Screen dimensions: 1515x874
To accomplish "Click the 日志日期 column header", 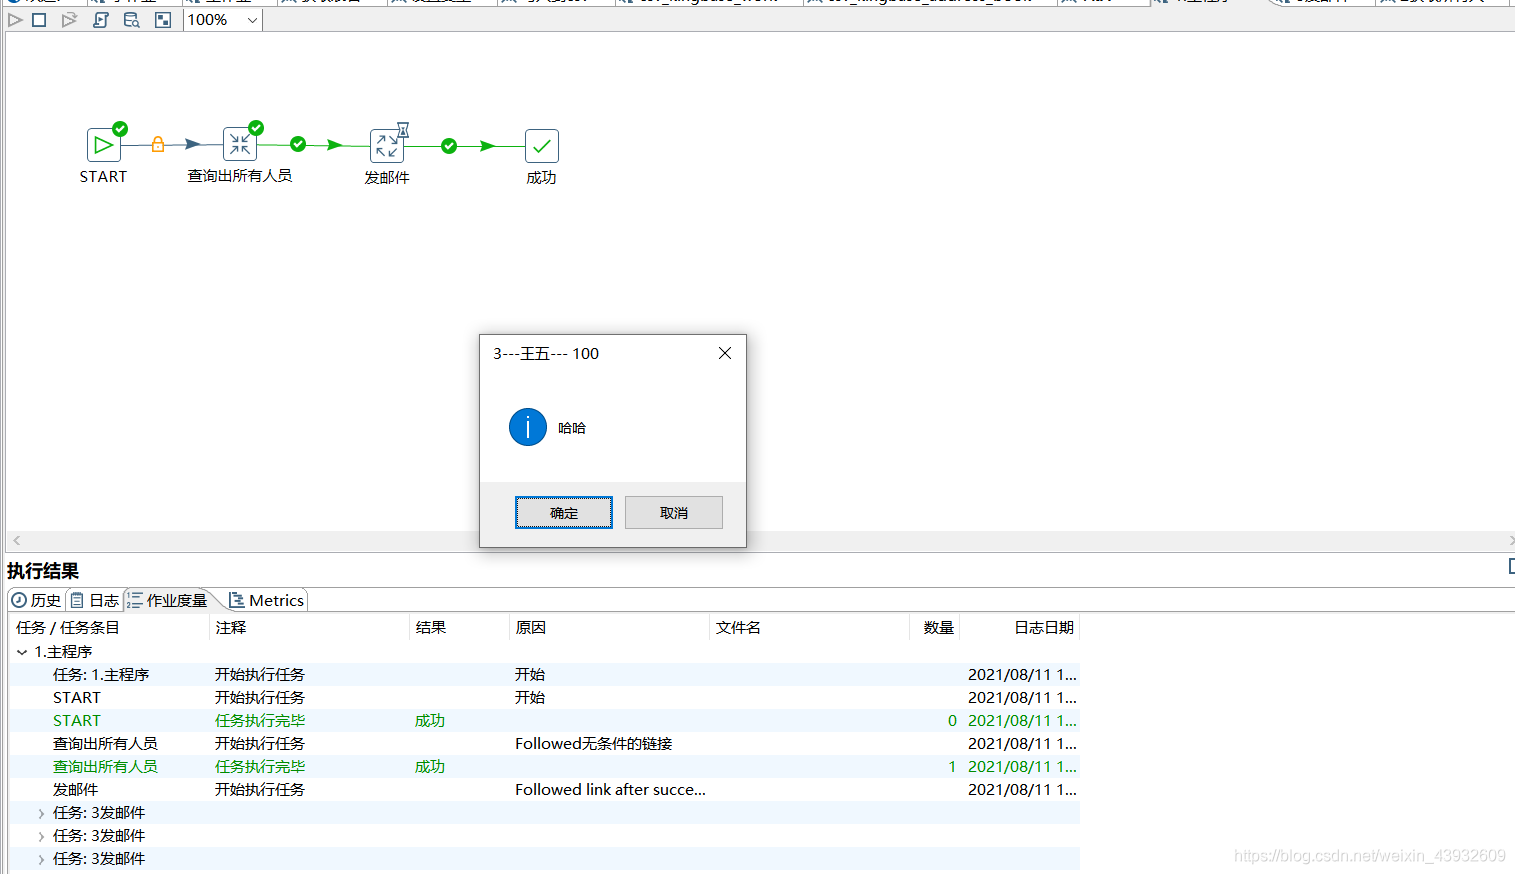I will click(x=1020, y=627).
